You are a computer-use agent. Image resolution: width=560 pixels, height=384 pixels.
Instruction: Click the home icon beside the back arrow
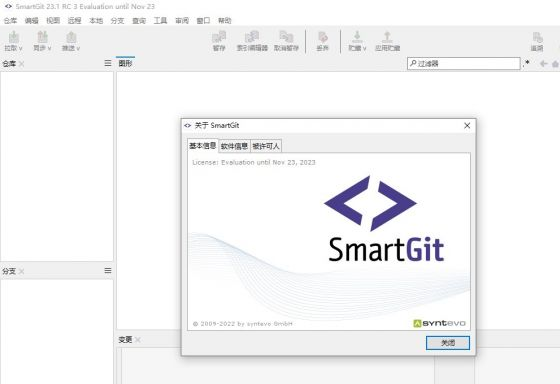click(x=555, y=64)
